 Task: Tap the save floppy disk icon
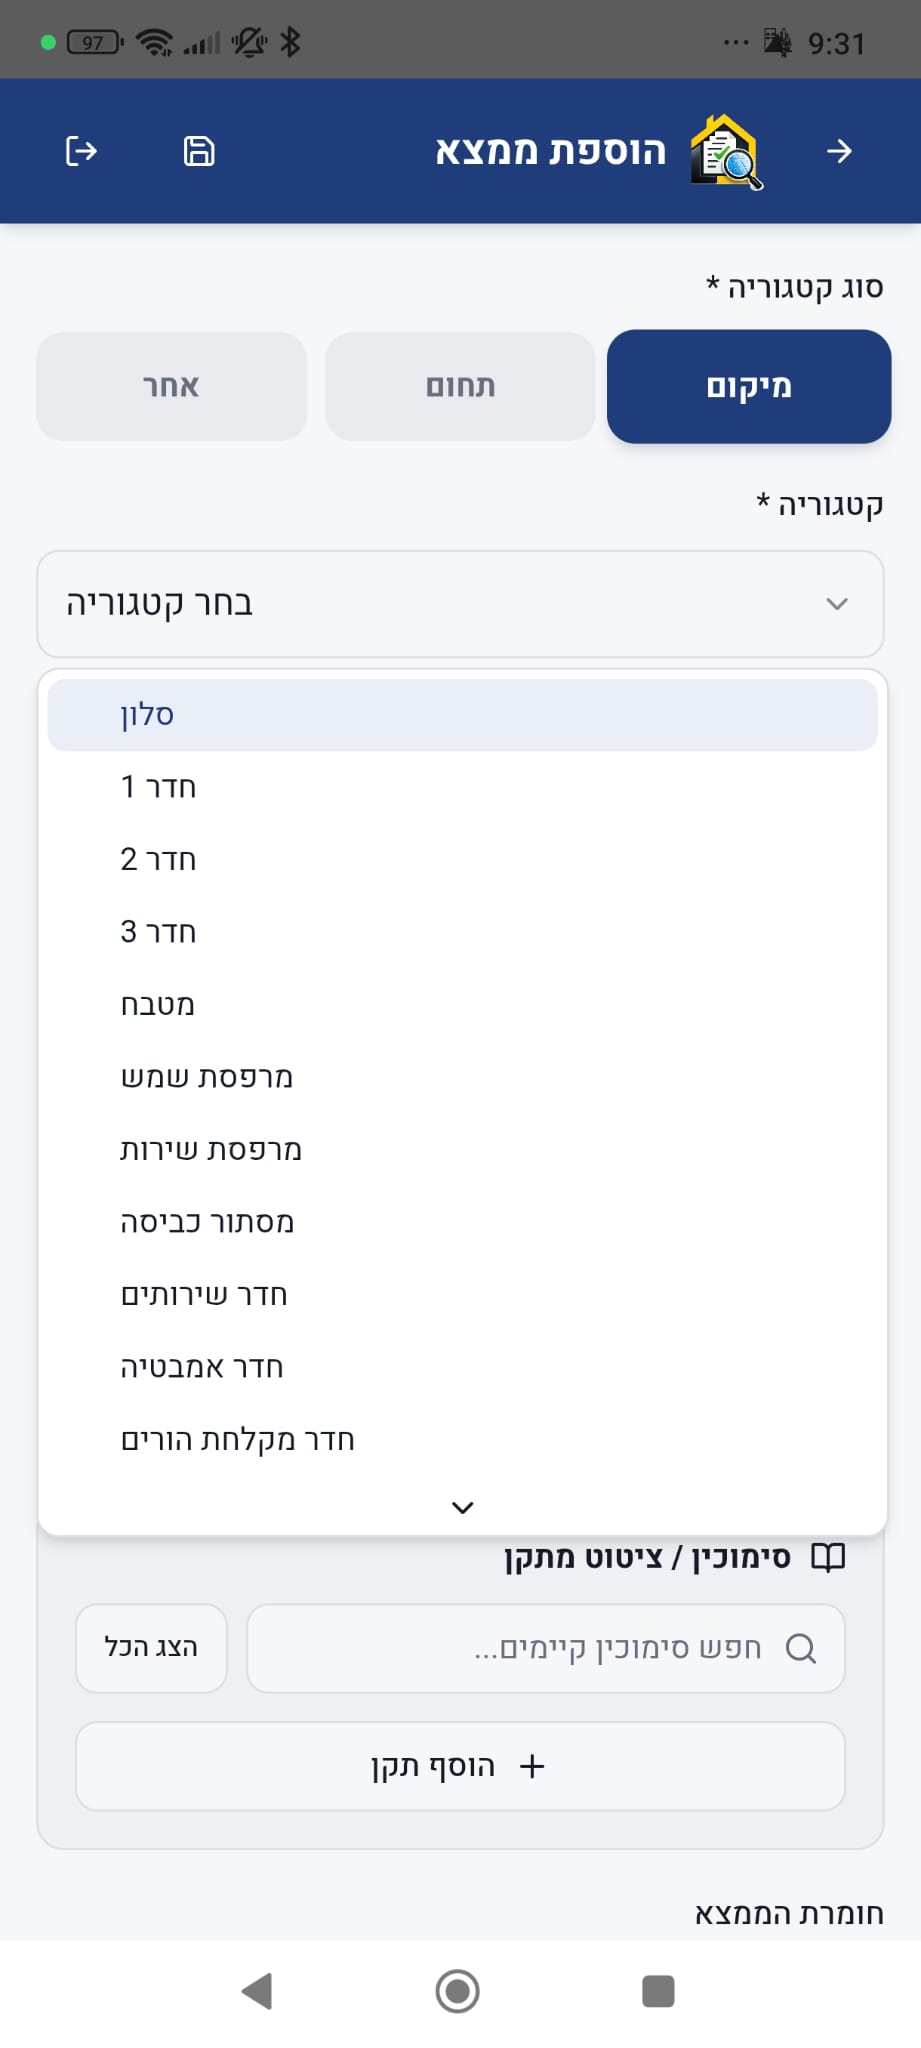tap(199, 151)
